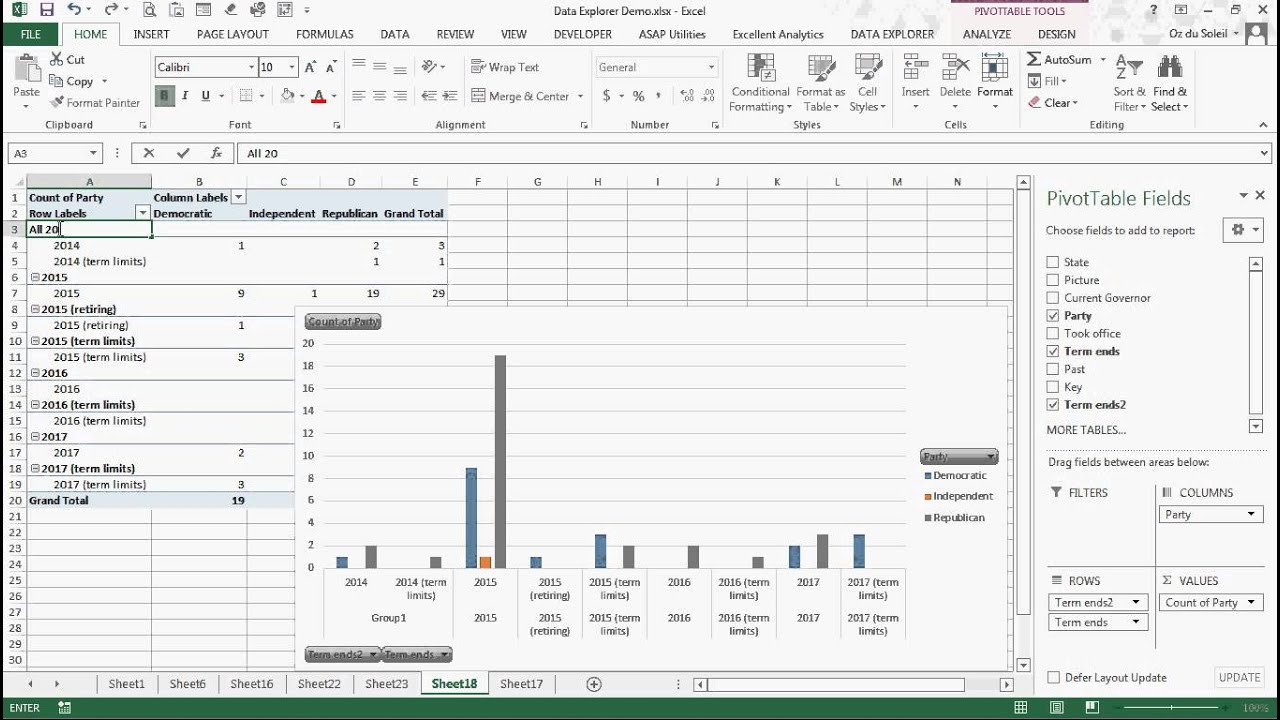
Task: Click Insert Function fx icon
Action: 216,153
